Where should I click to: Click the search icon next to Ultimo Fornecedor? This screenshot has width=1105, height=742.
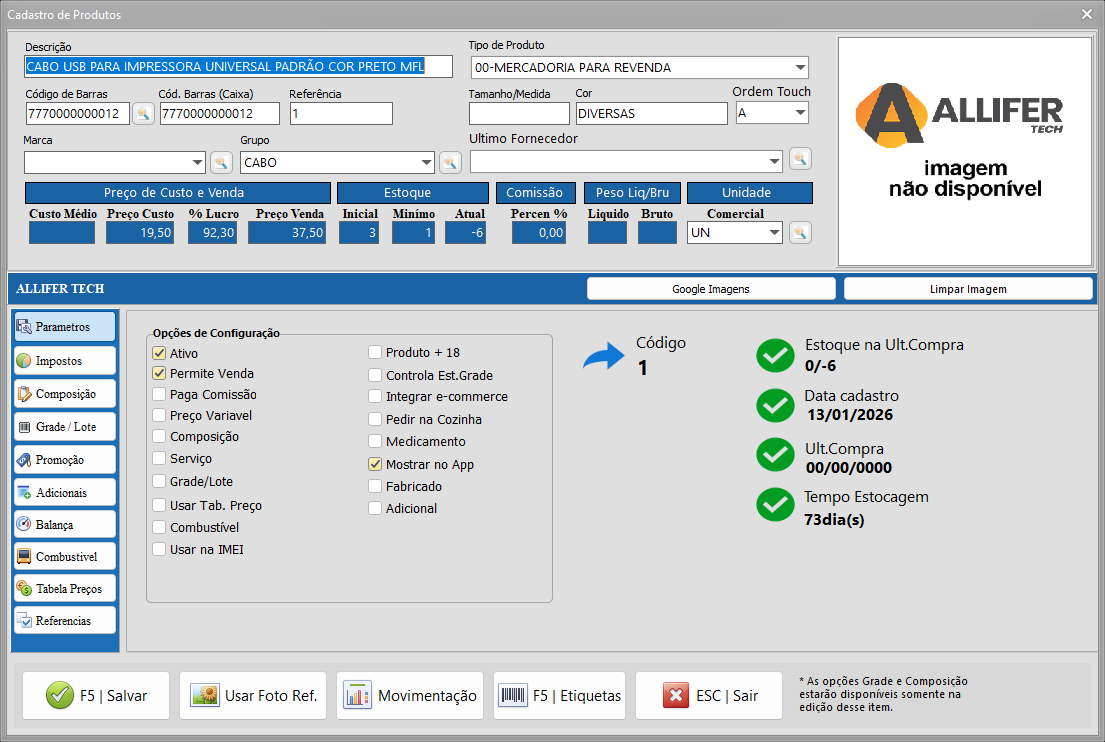point(800,158)
